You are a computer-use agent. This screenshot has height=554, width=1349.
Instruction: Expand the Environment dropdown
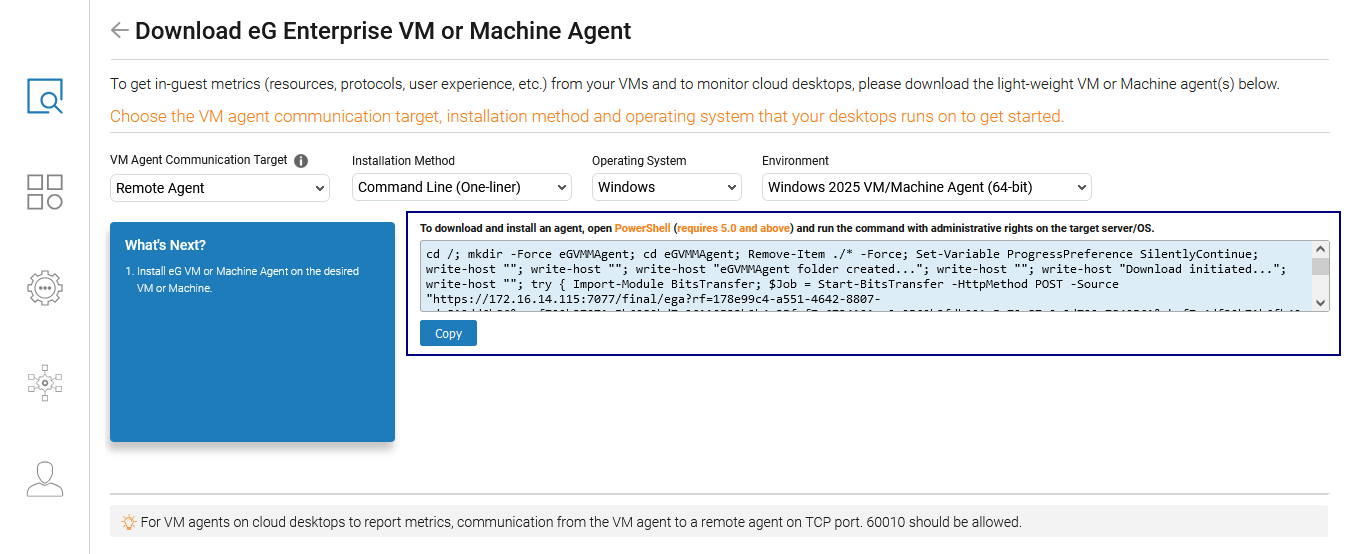[927, 187]
